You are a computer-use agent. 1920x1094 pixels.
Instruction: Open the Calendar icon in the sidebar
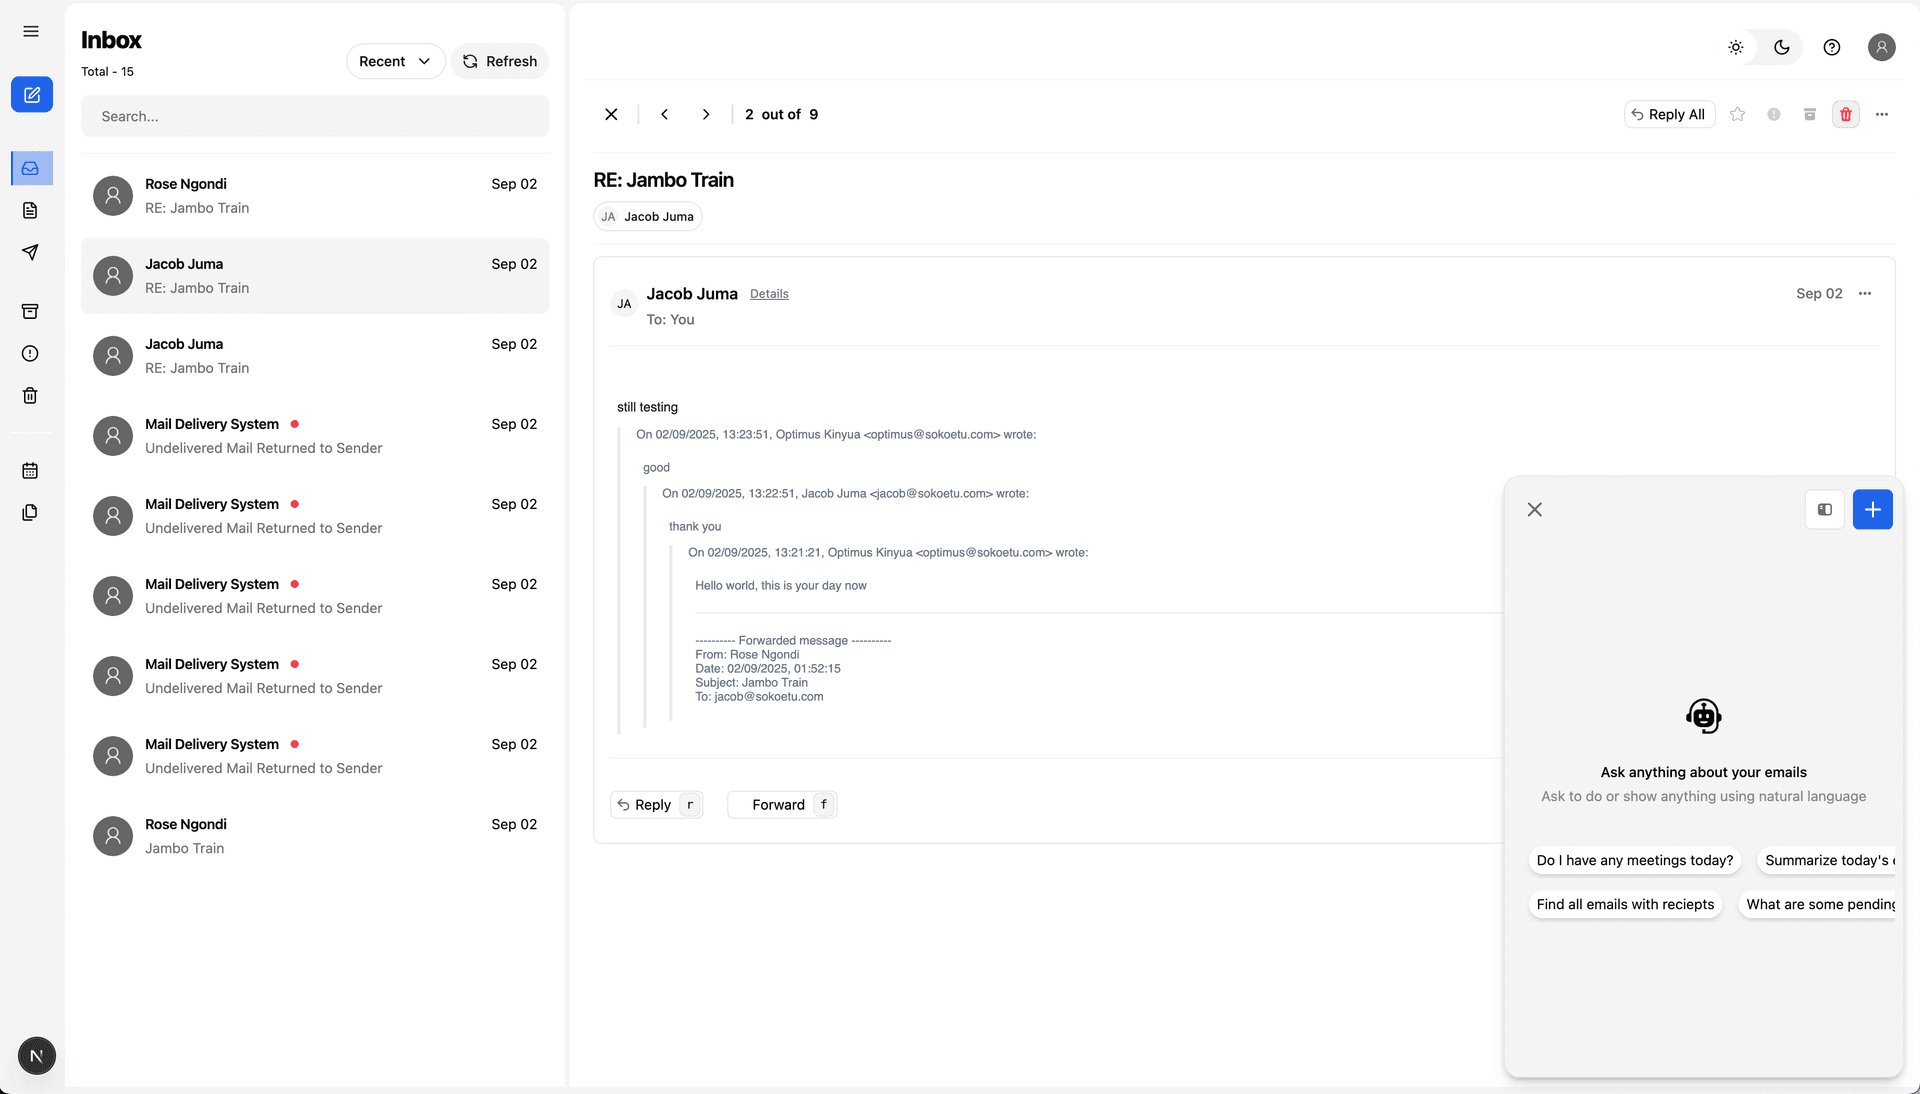click(31, 470)
